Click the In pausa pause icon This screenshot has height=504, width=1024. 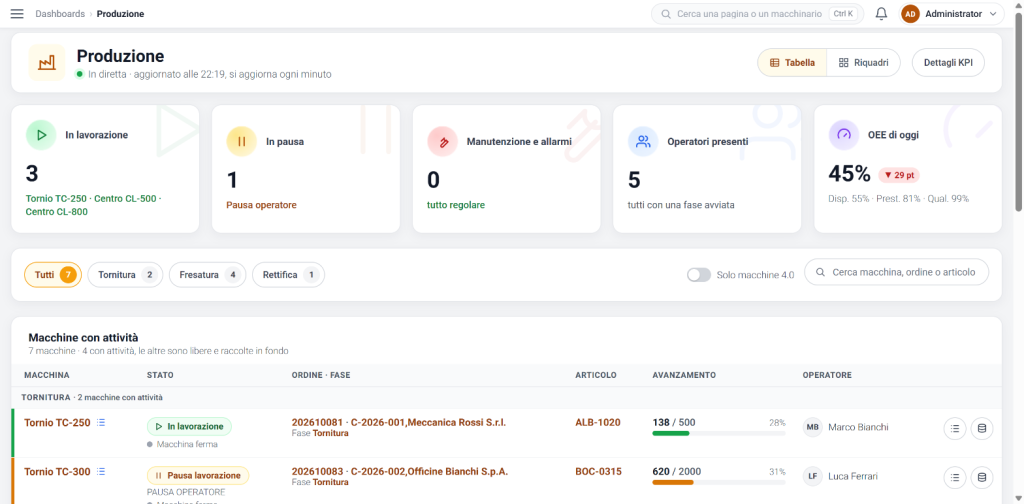click(x=242, y=141)
